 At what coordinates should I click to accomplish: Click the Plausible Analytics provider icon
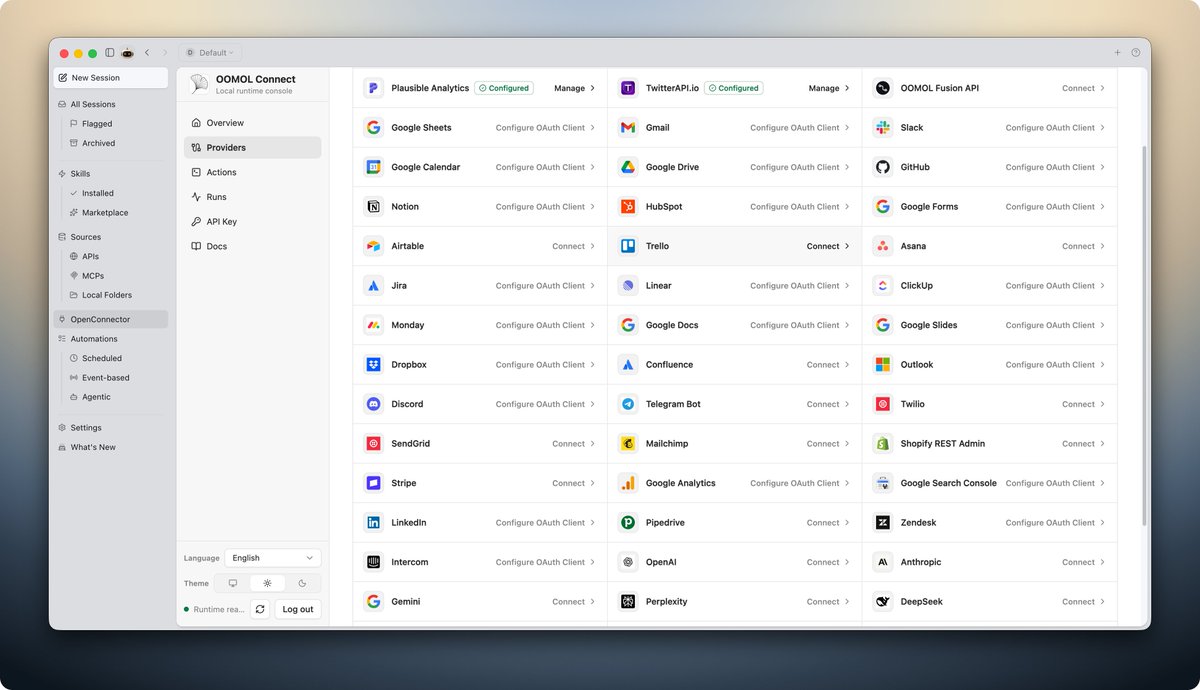coord(373,88)
